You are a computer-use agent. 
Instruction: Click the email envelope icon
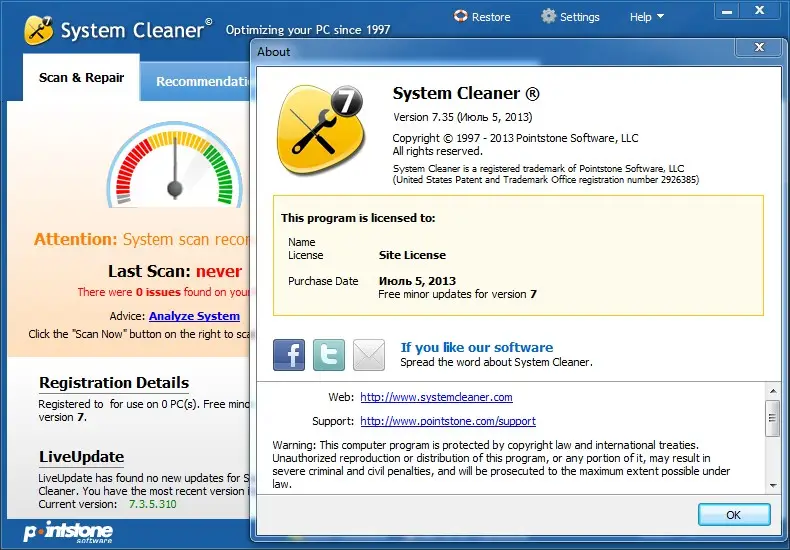[369, 355]
